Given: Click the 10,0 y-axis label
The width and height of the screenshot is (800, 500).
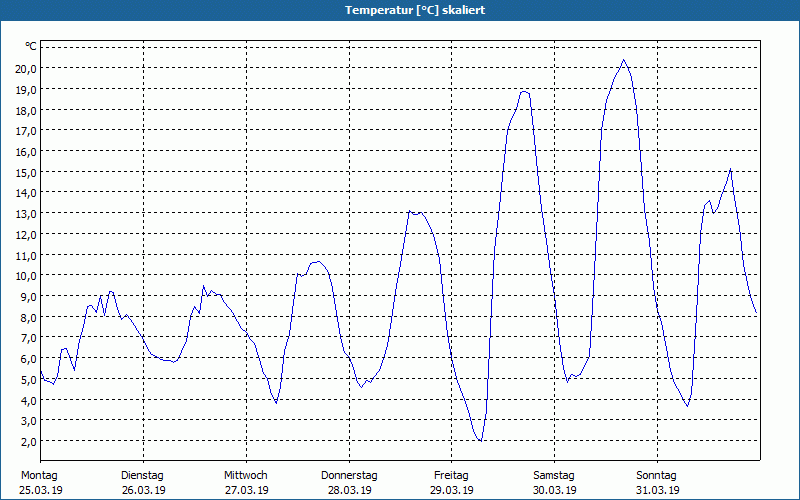Looking at the screenshot, I should (x=26, y=275).
